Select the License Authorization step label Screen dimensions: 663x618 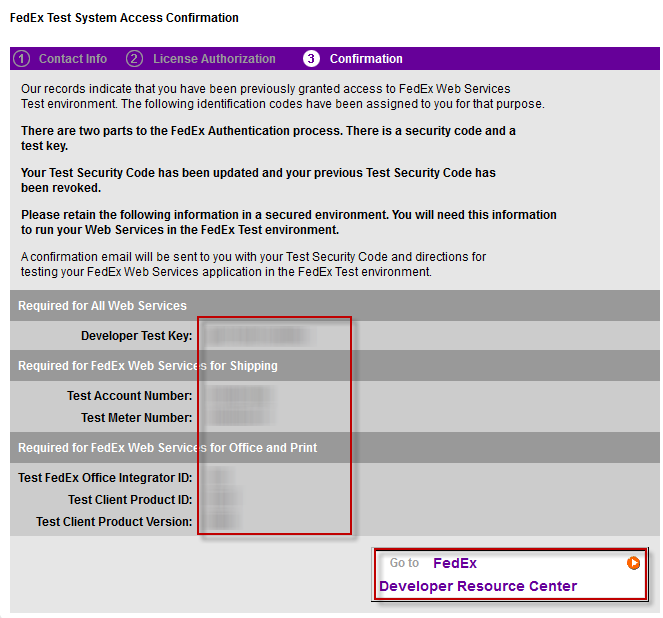(x=214, y=59)
